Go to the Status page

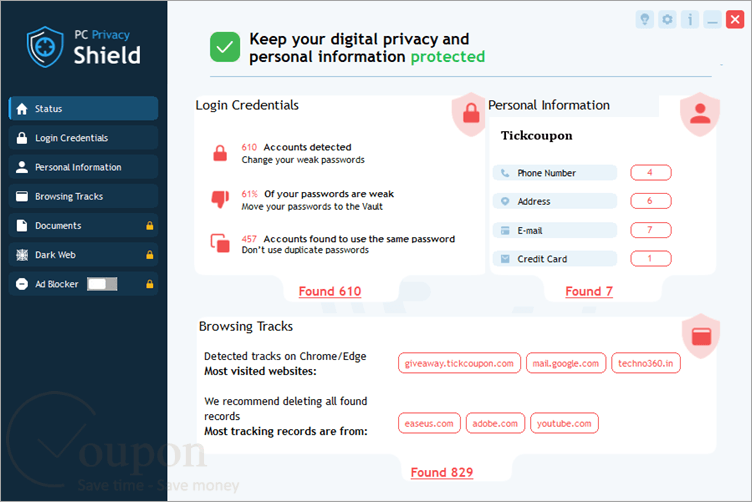83,108
